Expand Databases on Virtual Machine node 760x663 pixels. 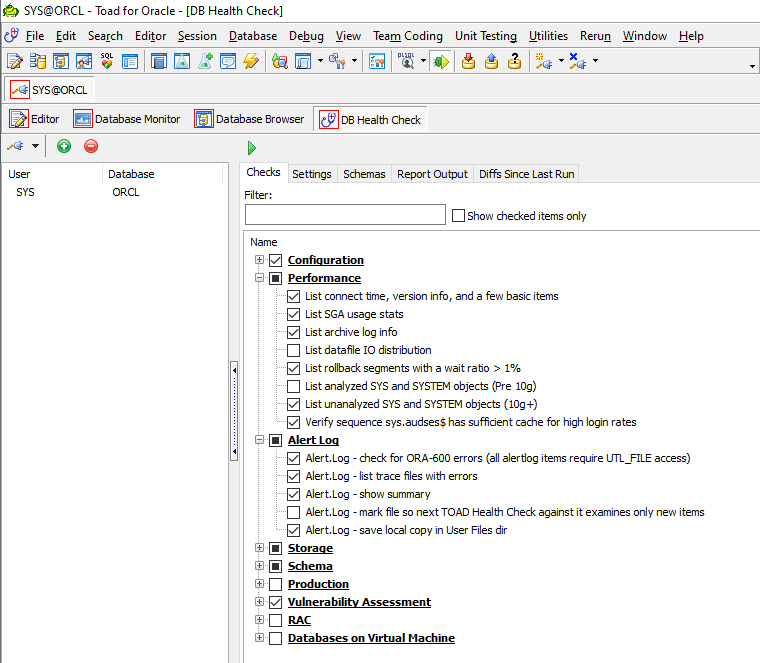(x=259, y=637)
